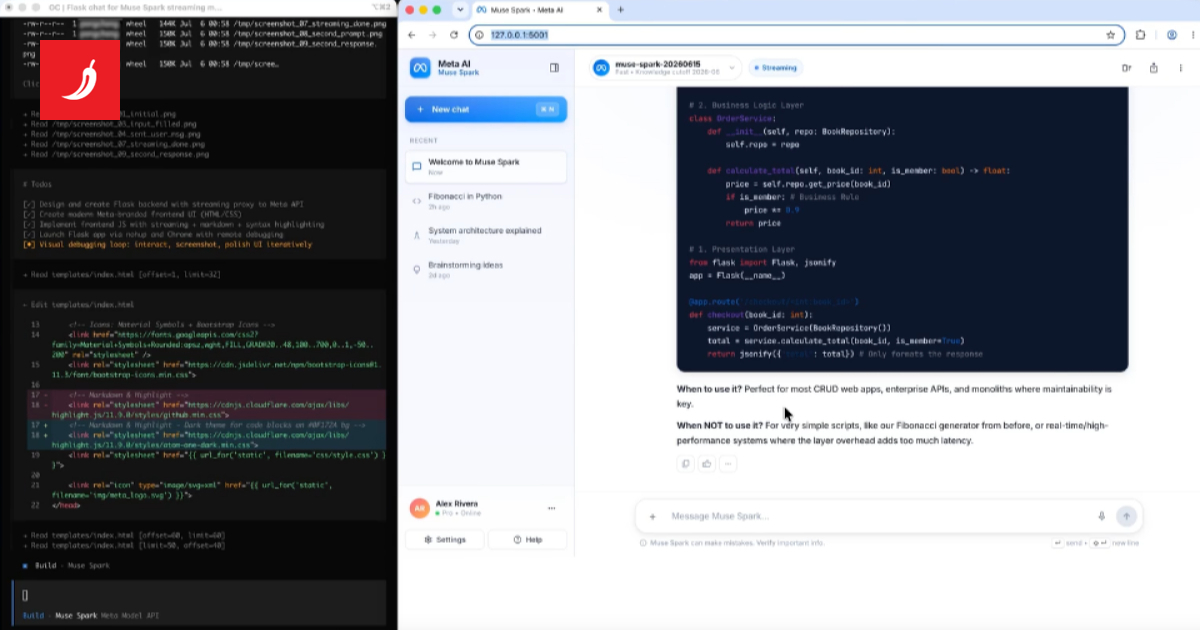Open Help in the sidebar
Image resolution: width=1200 pixels, height=630 pixels.
coord(527,539)
